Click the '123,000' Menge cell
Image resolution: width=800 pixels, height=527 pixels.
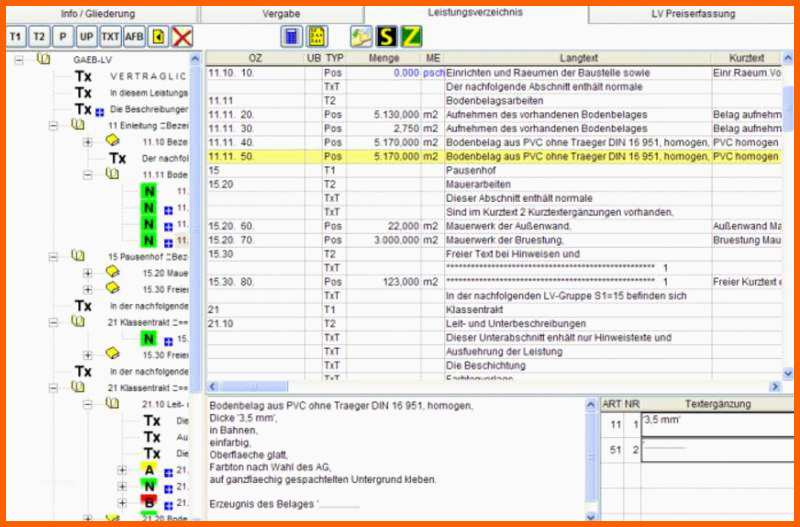point(384,282)
